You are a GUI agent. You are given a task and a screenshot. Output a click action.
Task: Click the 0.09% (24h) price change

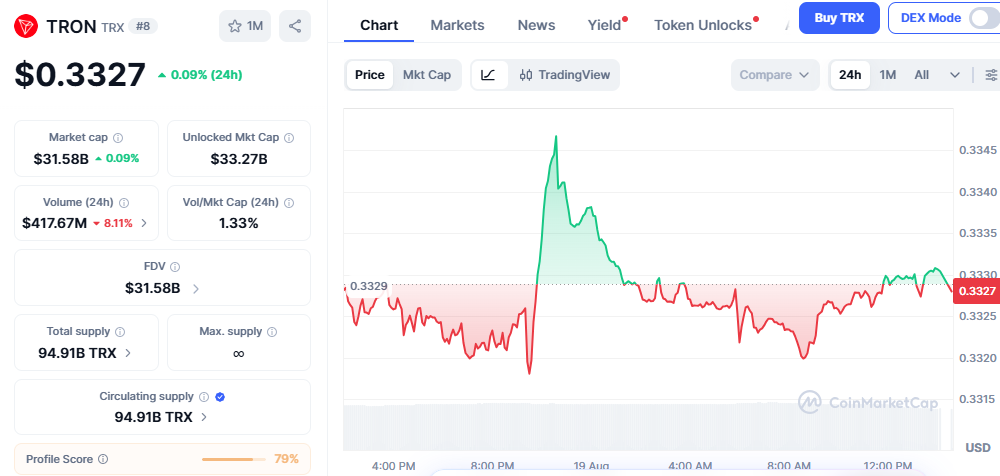click(200, 75)
